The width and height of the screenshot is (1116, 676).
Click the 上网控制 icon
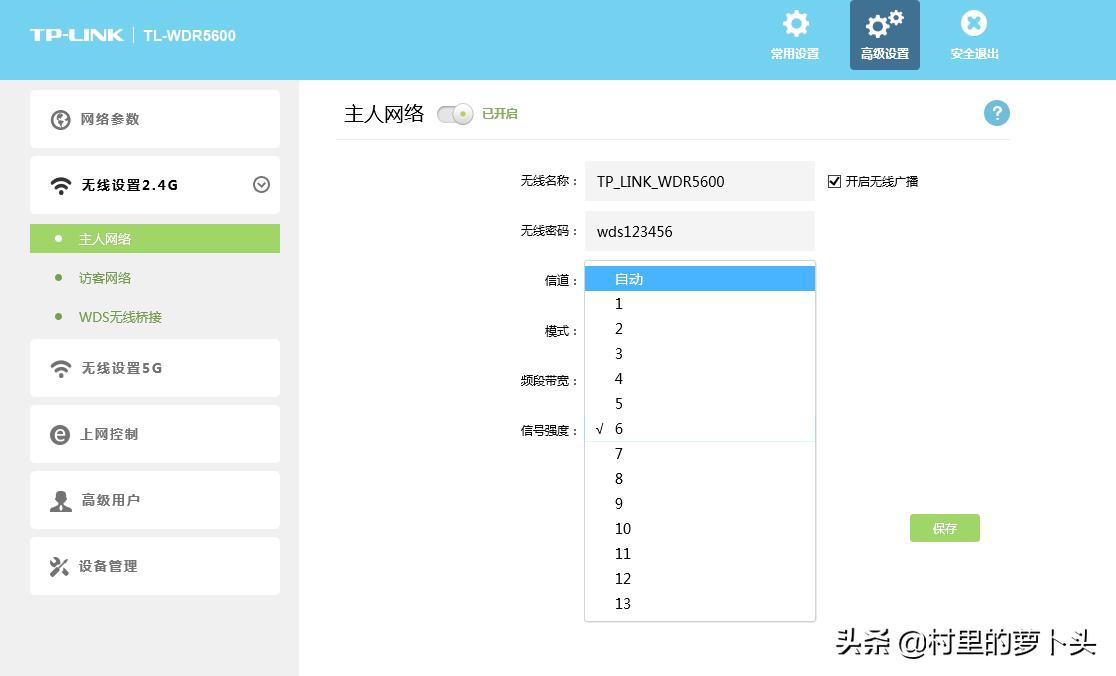(x=62, y=433)
